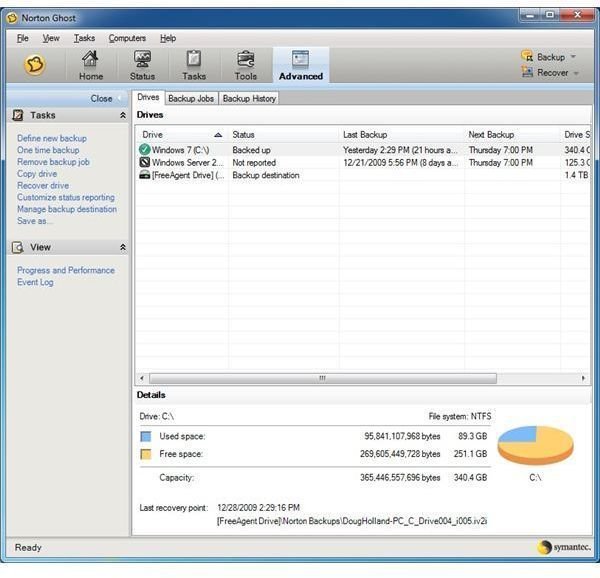Open the Help menu
The height and width of the screenshot is (578, 600).
168,38
